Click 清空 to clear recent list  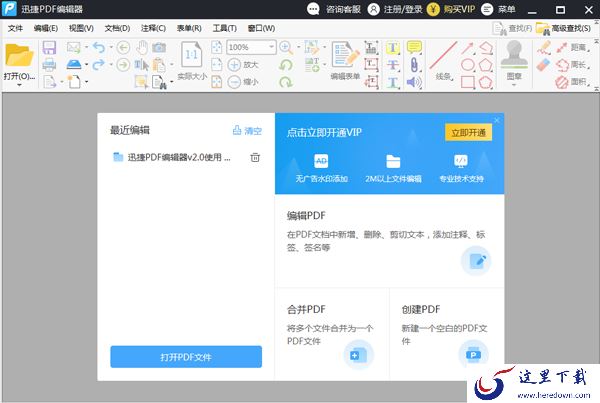247,131
